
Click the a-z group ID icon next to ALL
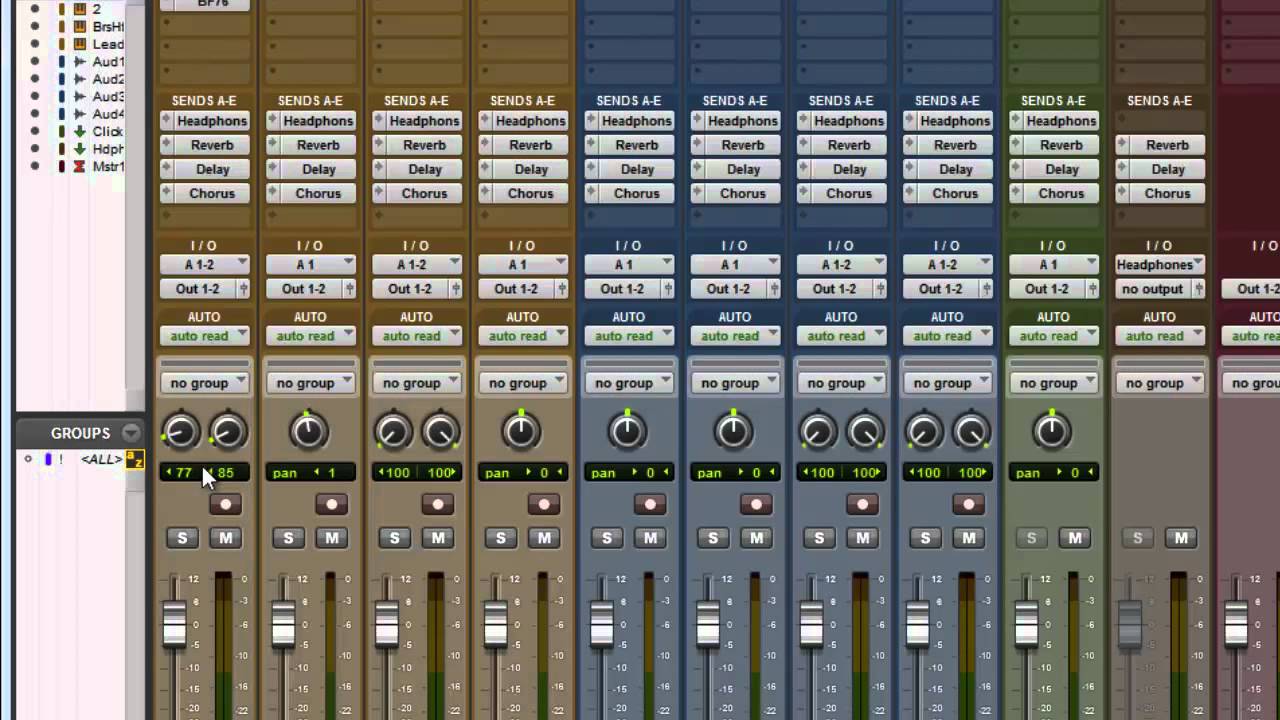point(134,460)
